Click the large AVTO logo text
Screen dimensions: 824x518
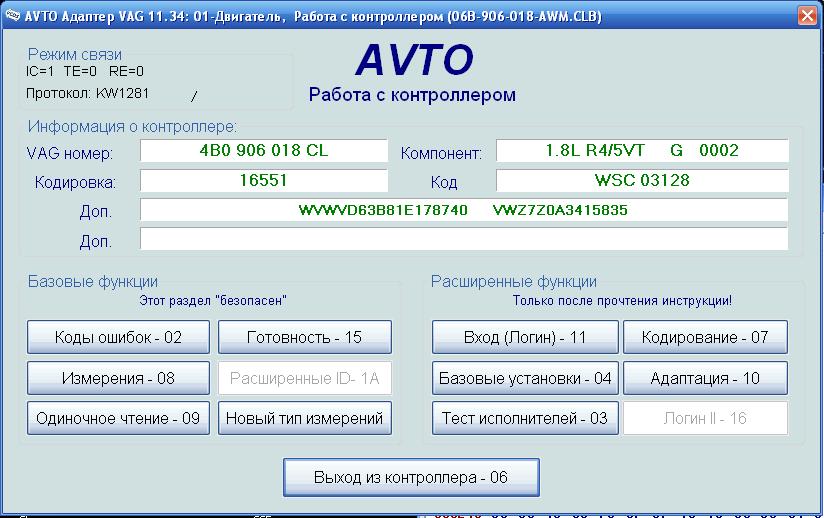(415, 59)
